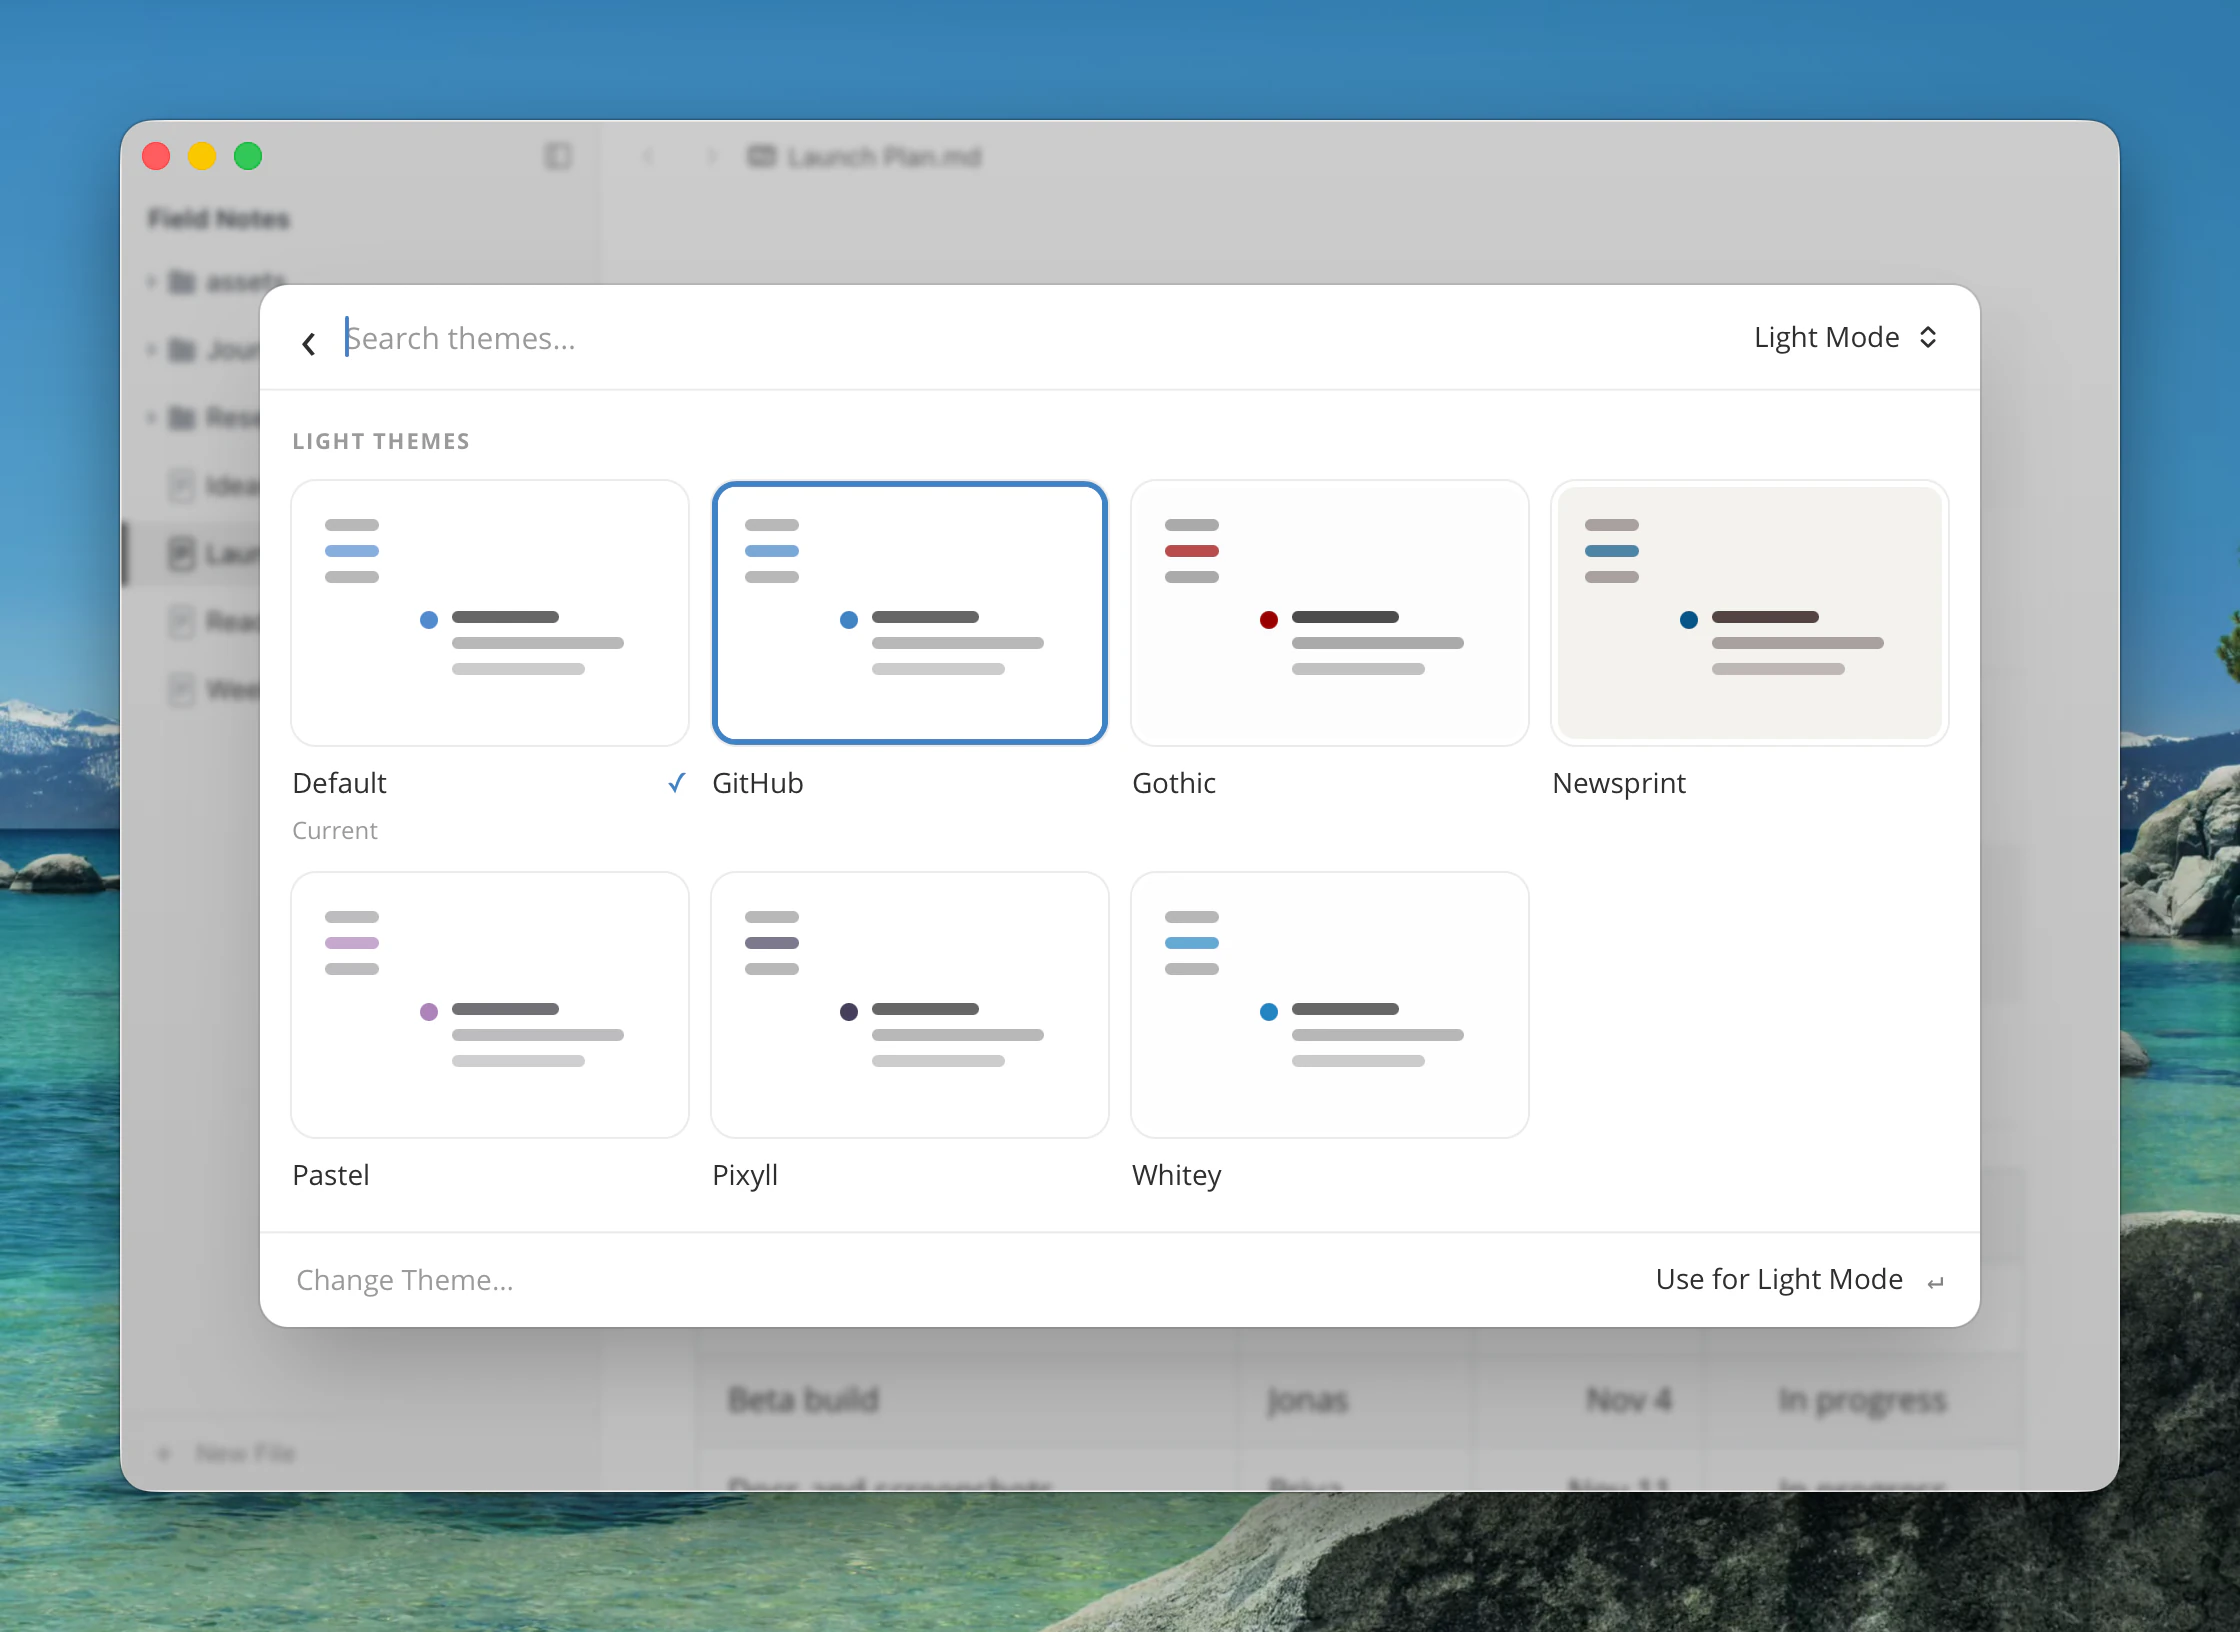Click the In progress cell for Beta build

coord(1862,1401)
